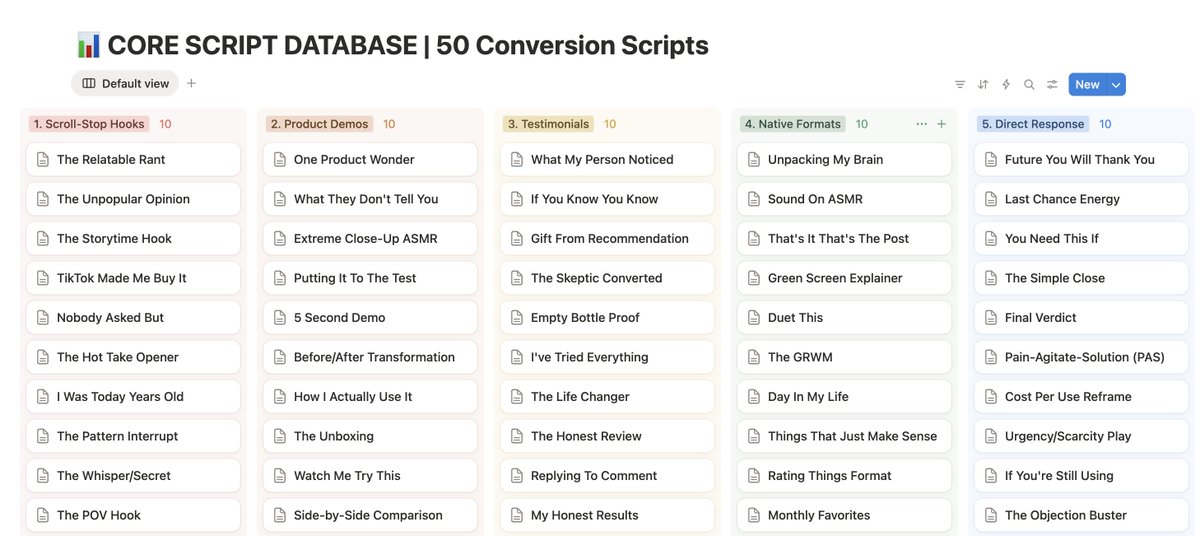
Task: Open the Things That Just Make Sense card
Action: (x=844, y=437)
